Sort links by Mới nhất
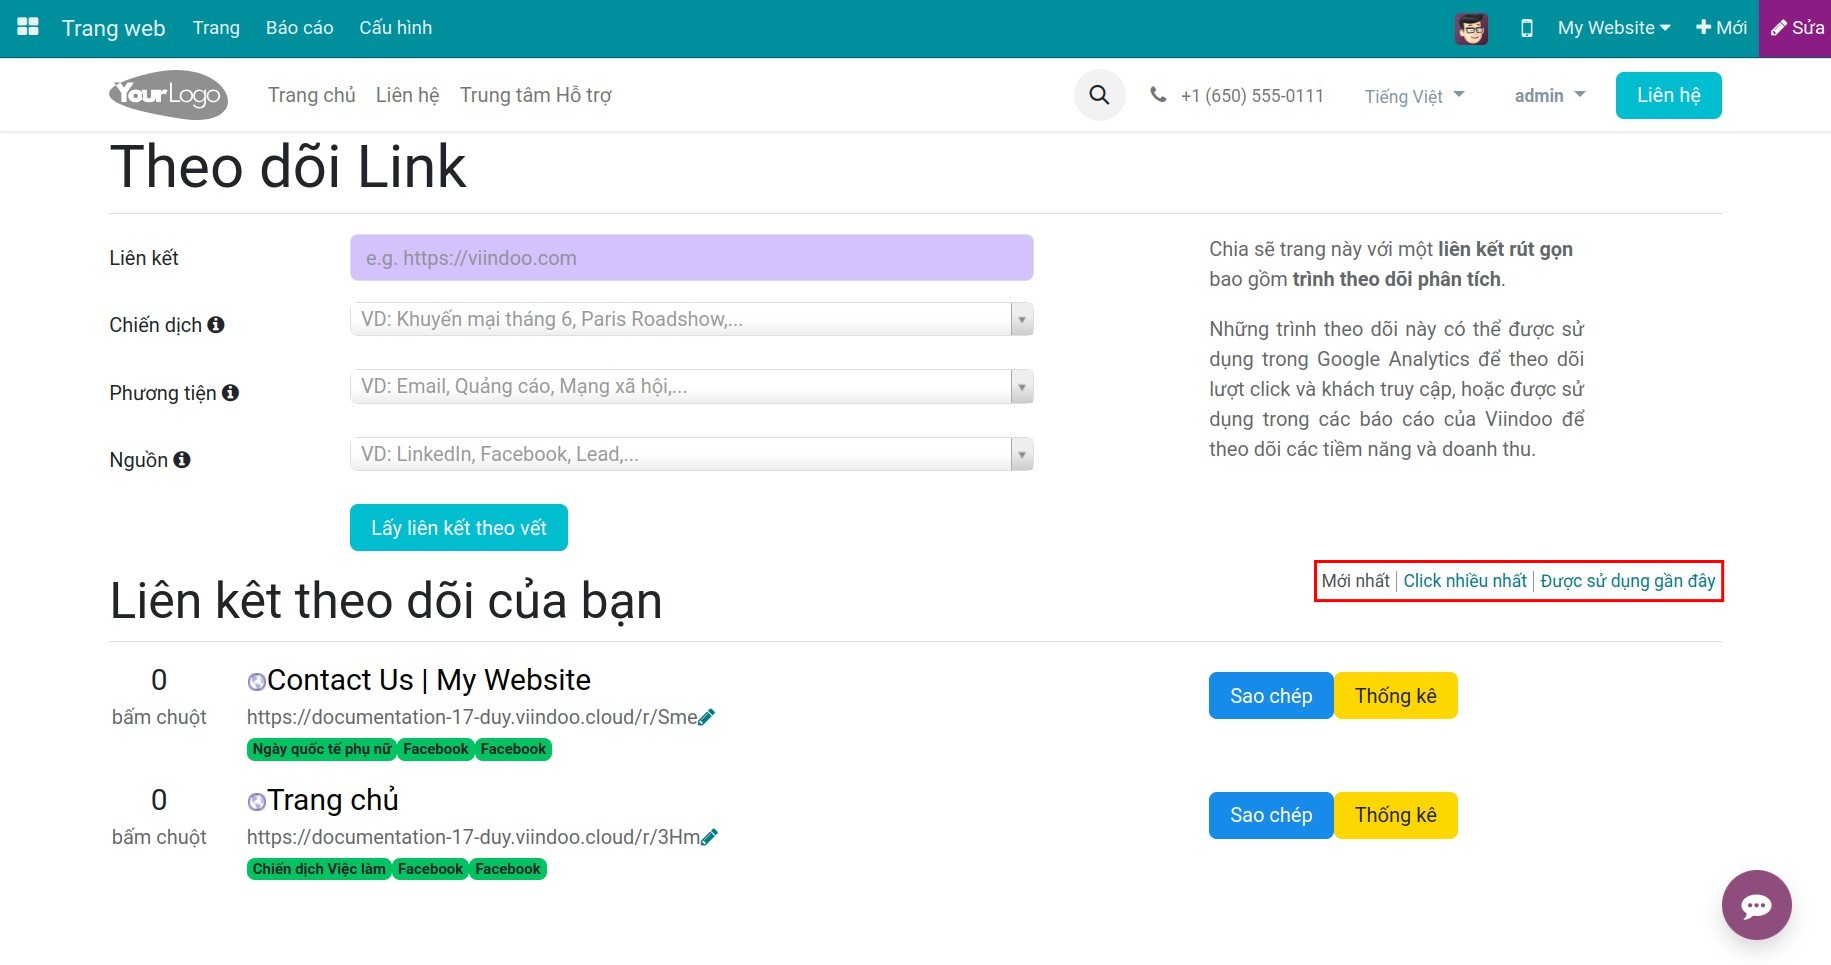Screen dimensions: 1831x965 point(1356,581)
